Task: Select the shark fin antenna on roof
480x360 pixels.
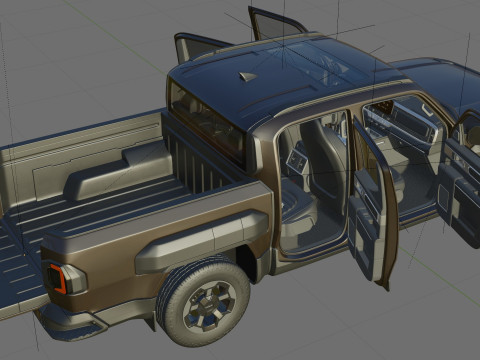Action: coord(248,76)
